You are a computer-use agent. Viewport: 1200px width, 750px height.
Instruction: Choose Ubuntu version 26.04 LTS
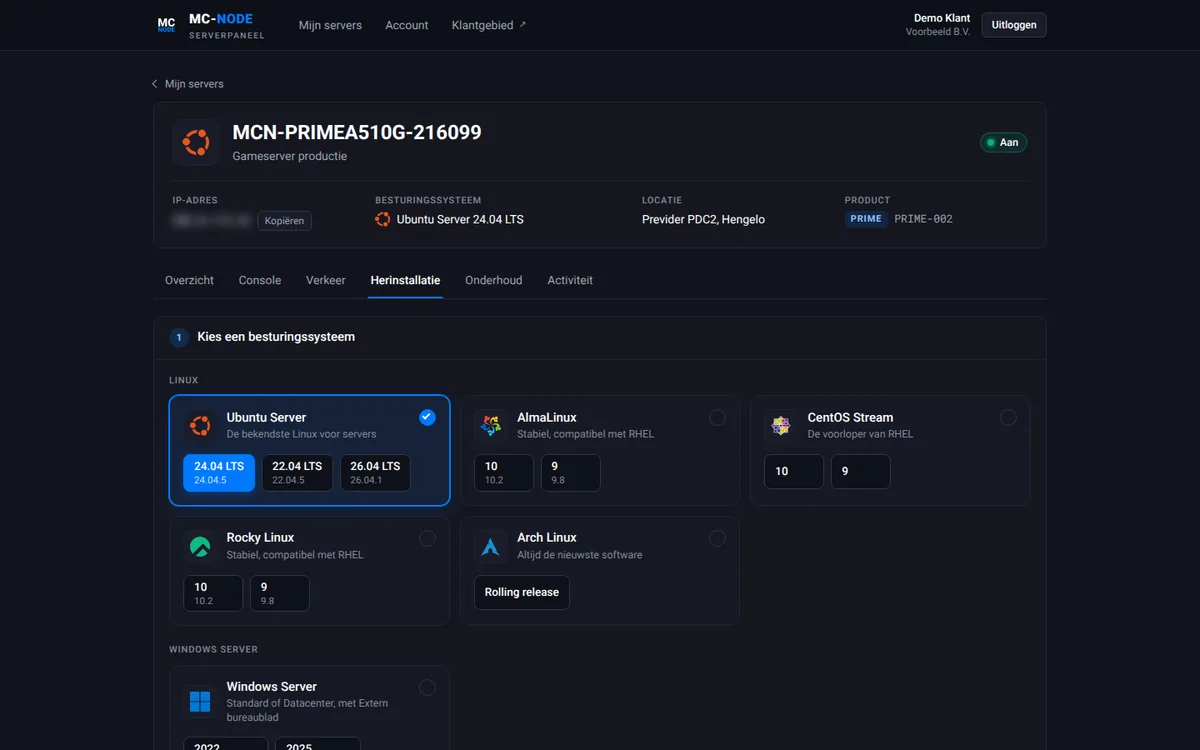375,473
